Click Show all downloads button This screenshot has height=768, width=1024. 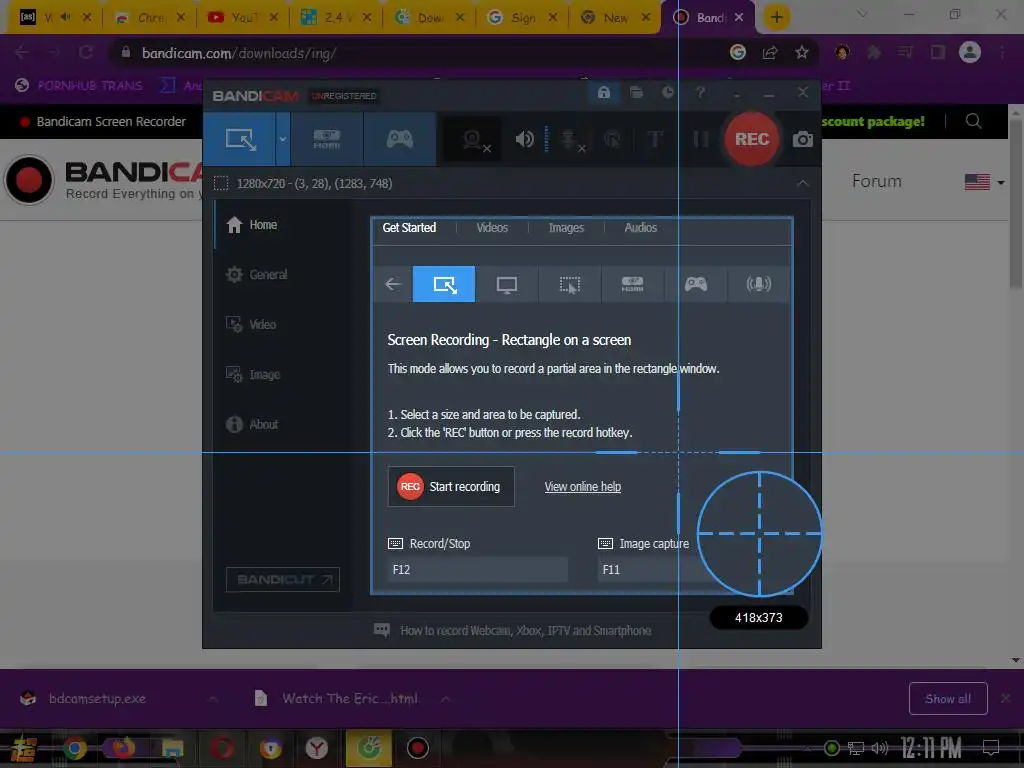point(948,699)
